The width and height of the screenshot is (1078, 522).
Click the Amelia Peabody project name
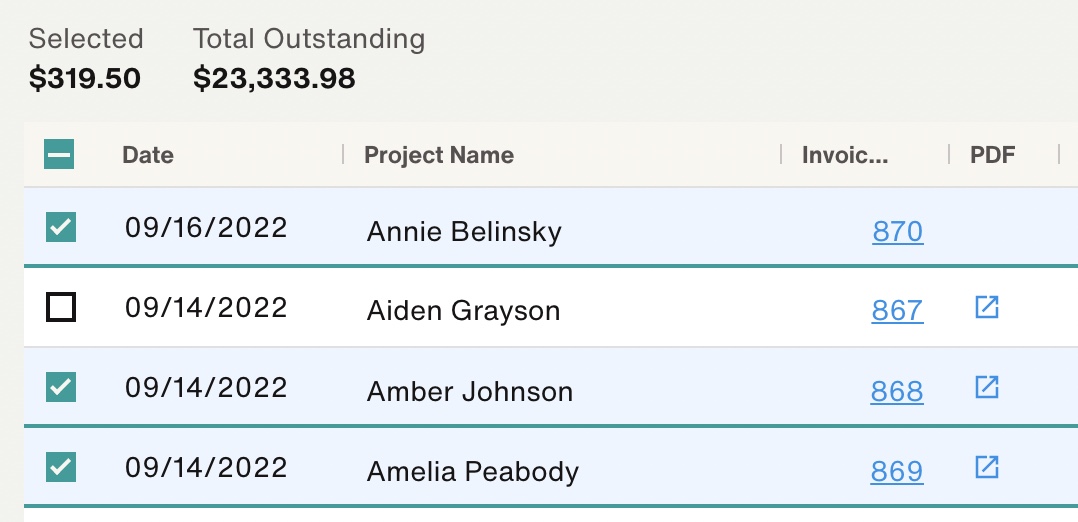pyautogui.click(x=473, y=471)
